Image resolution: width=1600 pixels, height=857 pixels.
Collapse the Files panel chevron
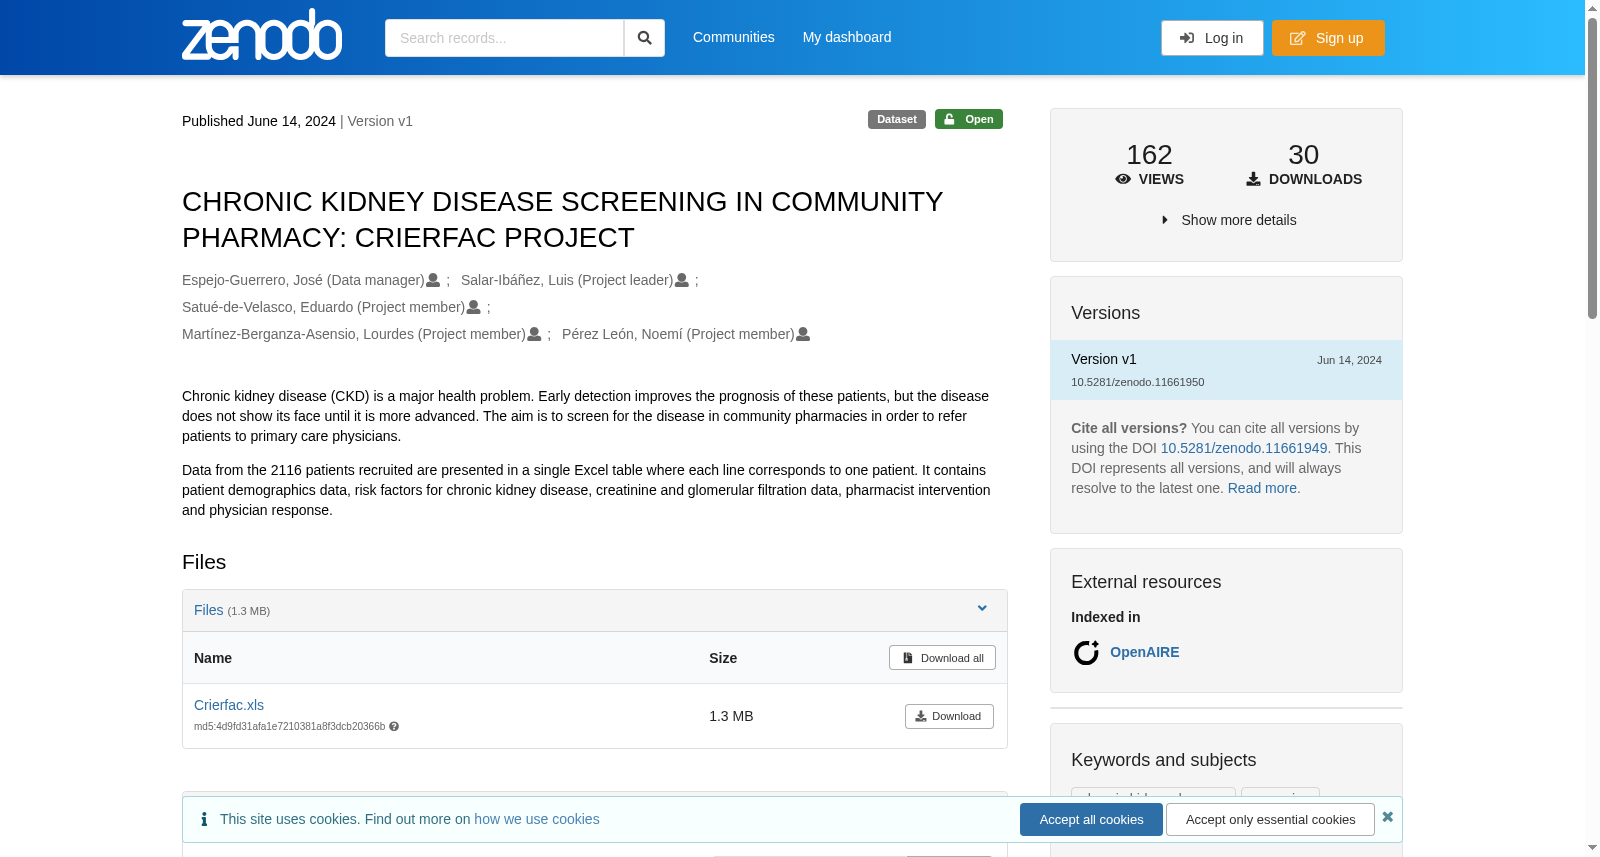tap(982, 608)
